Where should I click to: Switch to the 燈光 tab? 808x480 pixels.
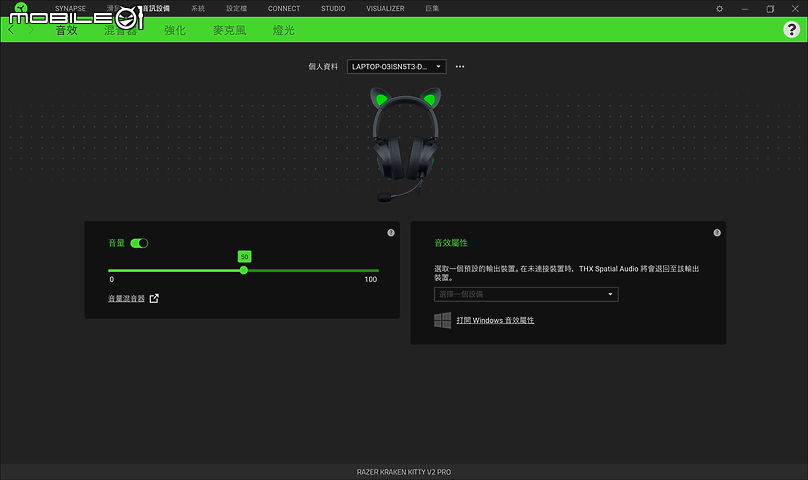coord(283,30)
